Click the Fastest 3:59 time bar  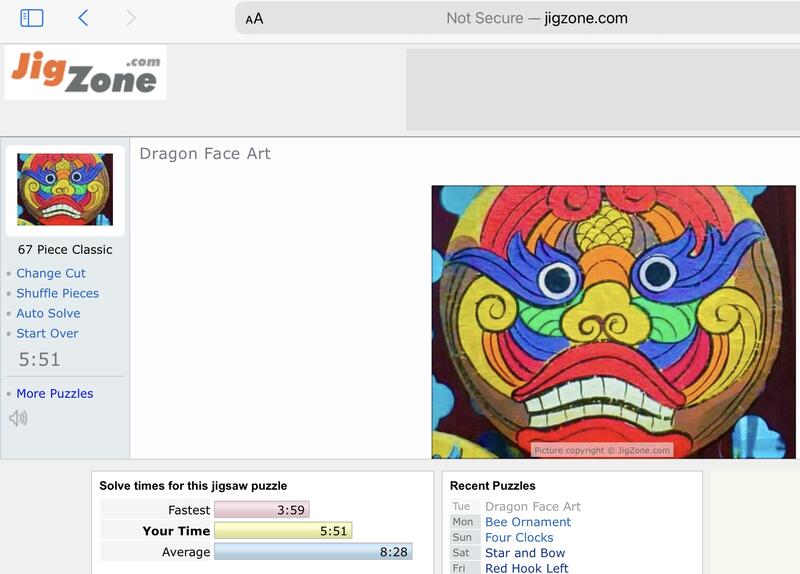[x=262, y=510]
